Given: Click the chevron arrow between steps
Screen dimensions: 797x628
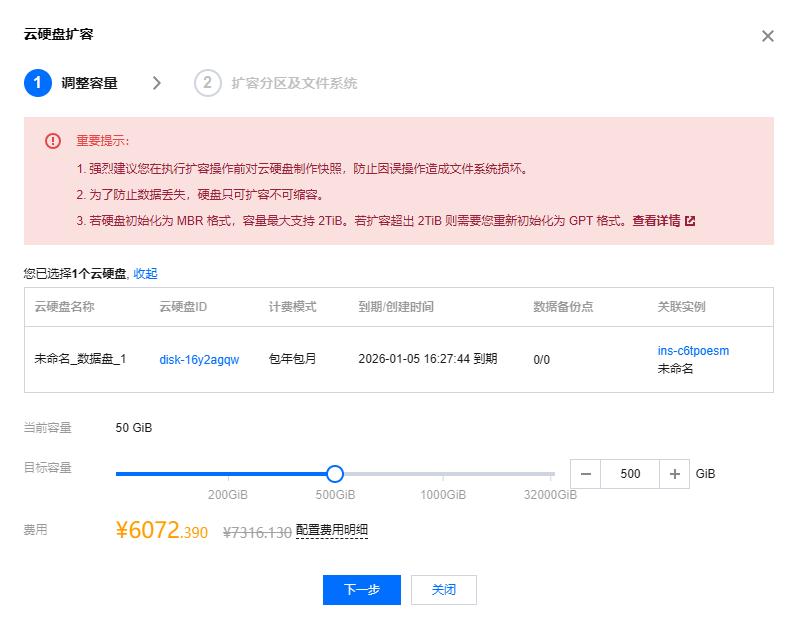Looking at the screenshot, I should tap(157, 83).
